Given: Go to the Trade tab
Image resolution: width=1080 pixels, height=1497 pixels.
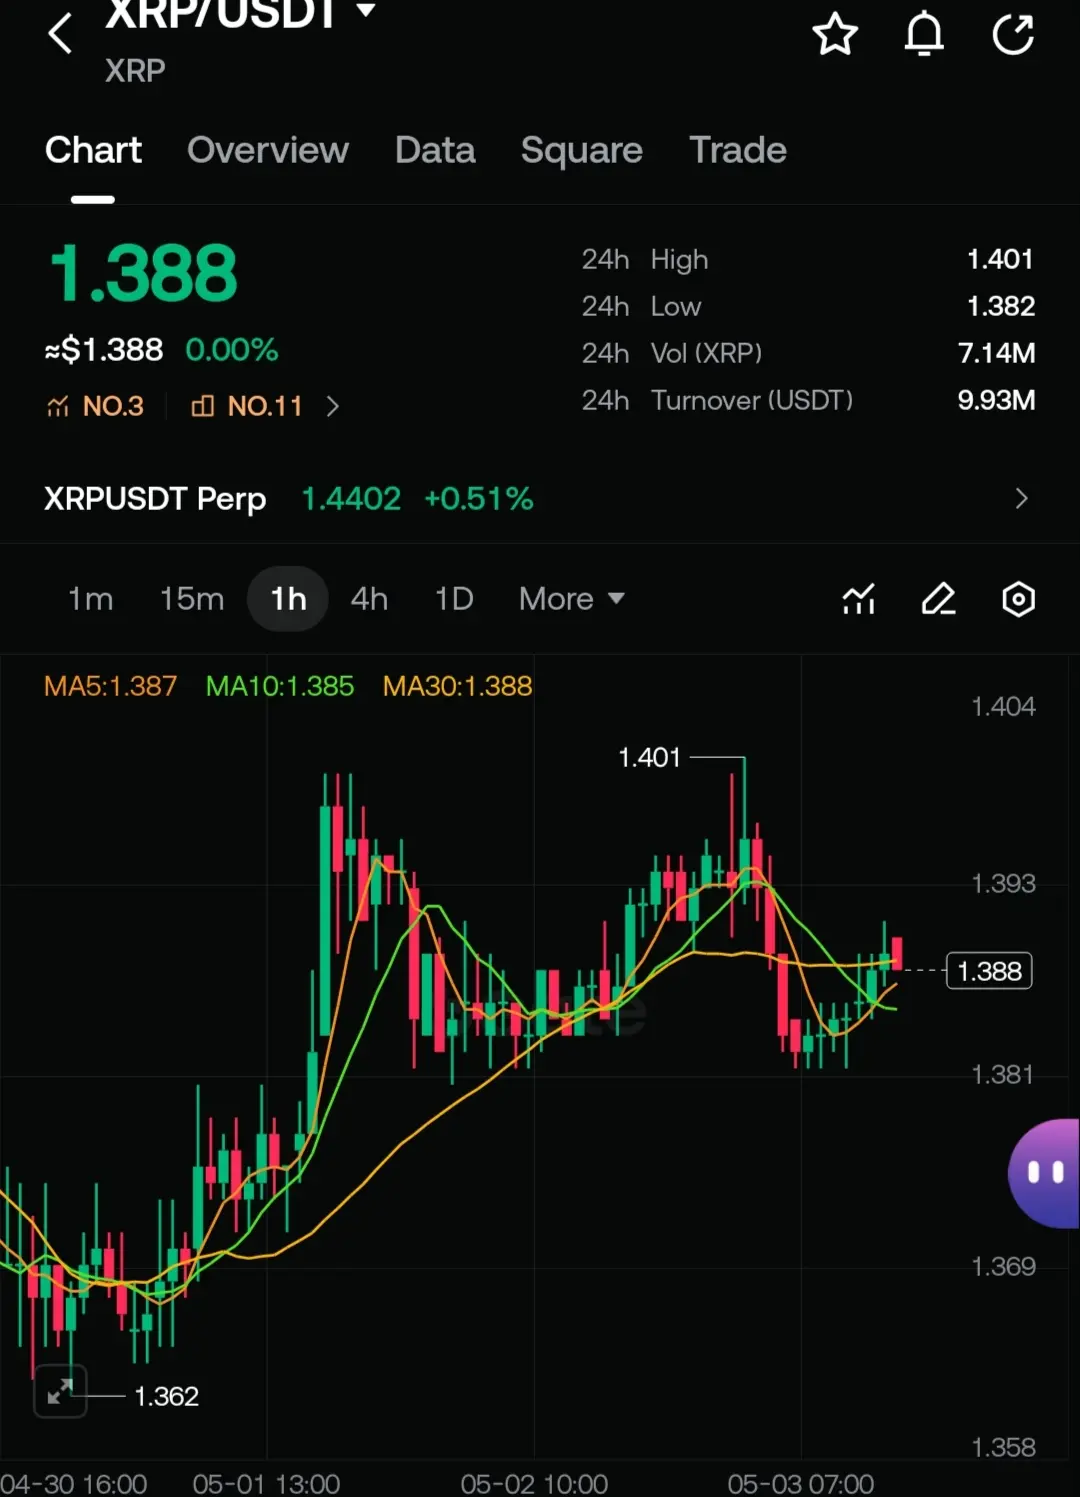Looking at the screenshot, I should pos(738,150).
